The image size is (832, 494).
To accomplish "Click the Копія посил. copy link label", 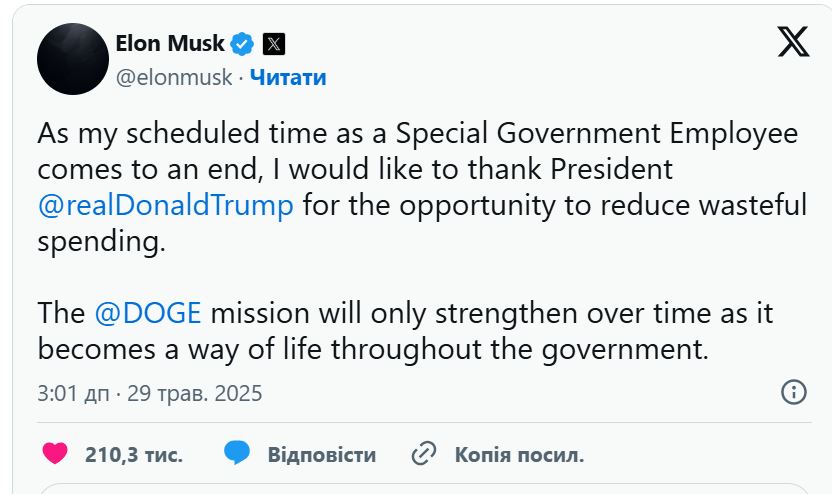I will click(519, 455).
